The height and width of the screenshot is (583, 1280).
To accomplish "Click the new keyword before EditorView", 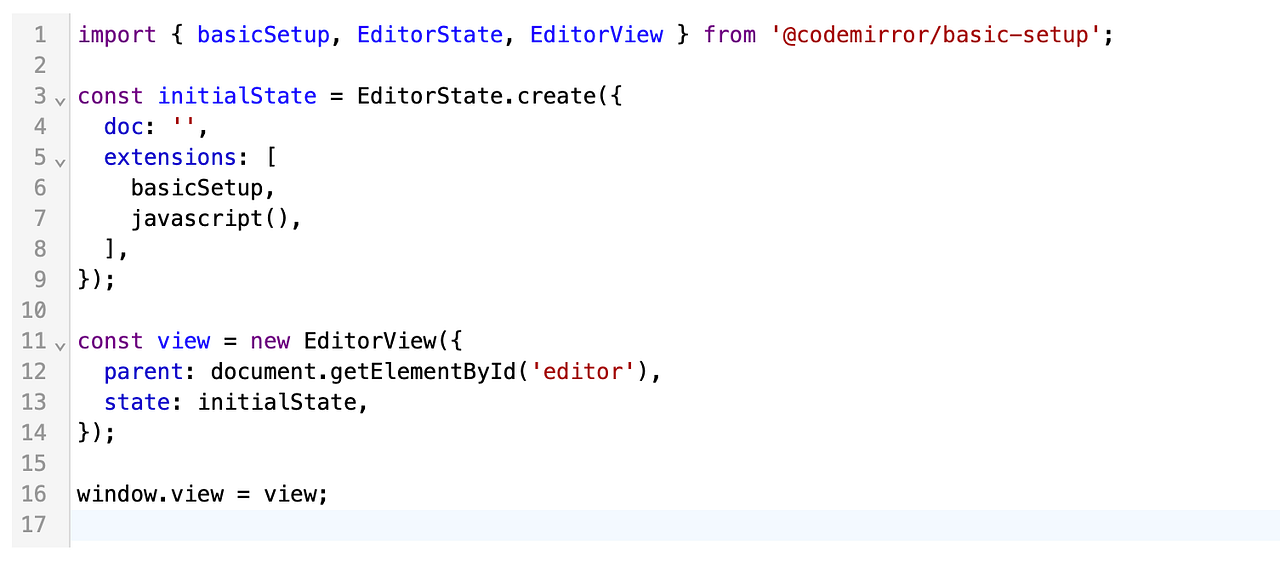I will [x=270, y=340].
